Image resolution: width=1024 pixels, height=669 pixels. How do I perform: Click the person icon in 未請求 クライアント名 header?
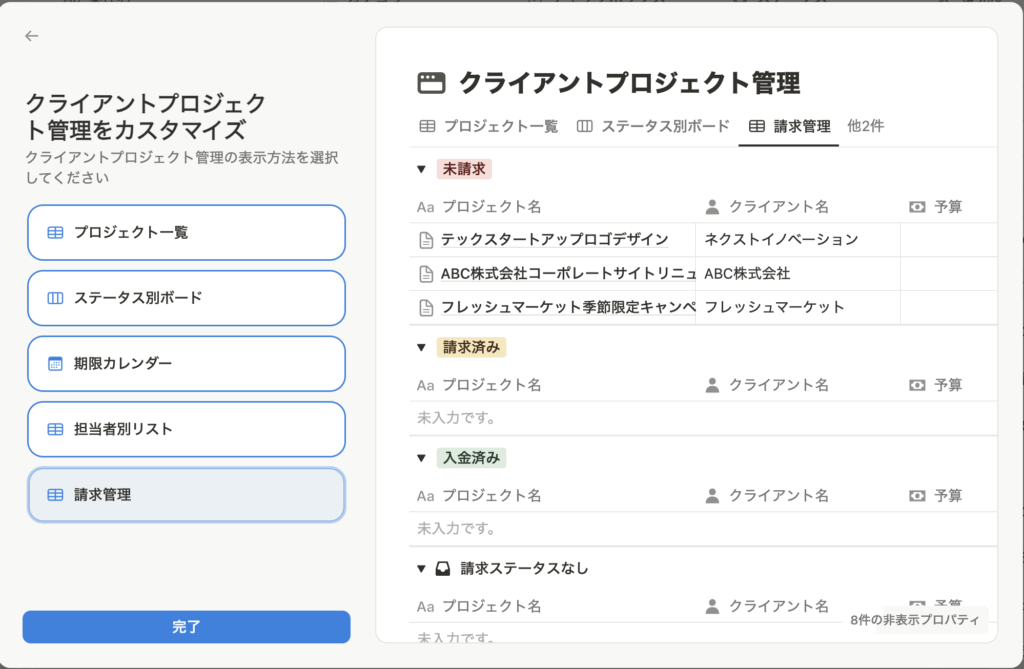712,207
